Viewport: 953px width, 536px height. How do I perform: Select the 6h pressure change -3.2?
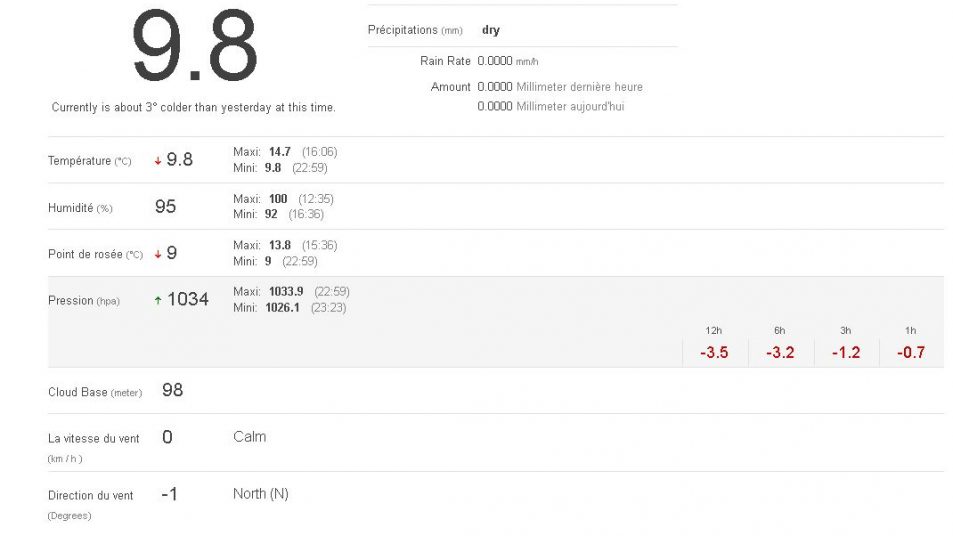coord(780,352)
